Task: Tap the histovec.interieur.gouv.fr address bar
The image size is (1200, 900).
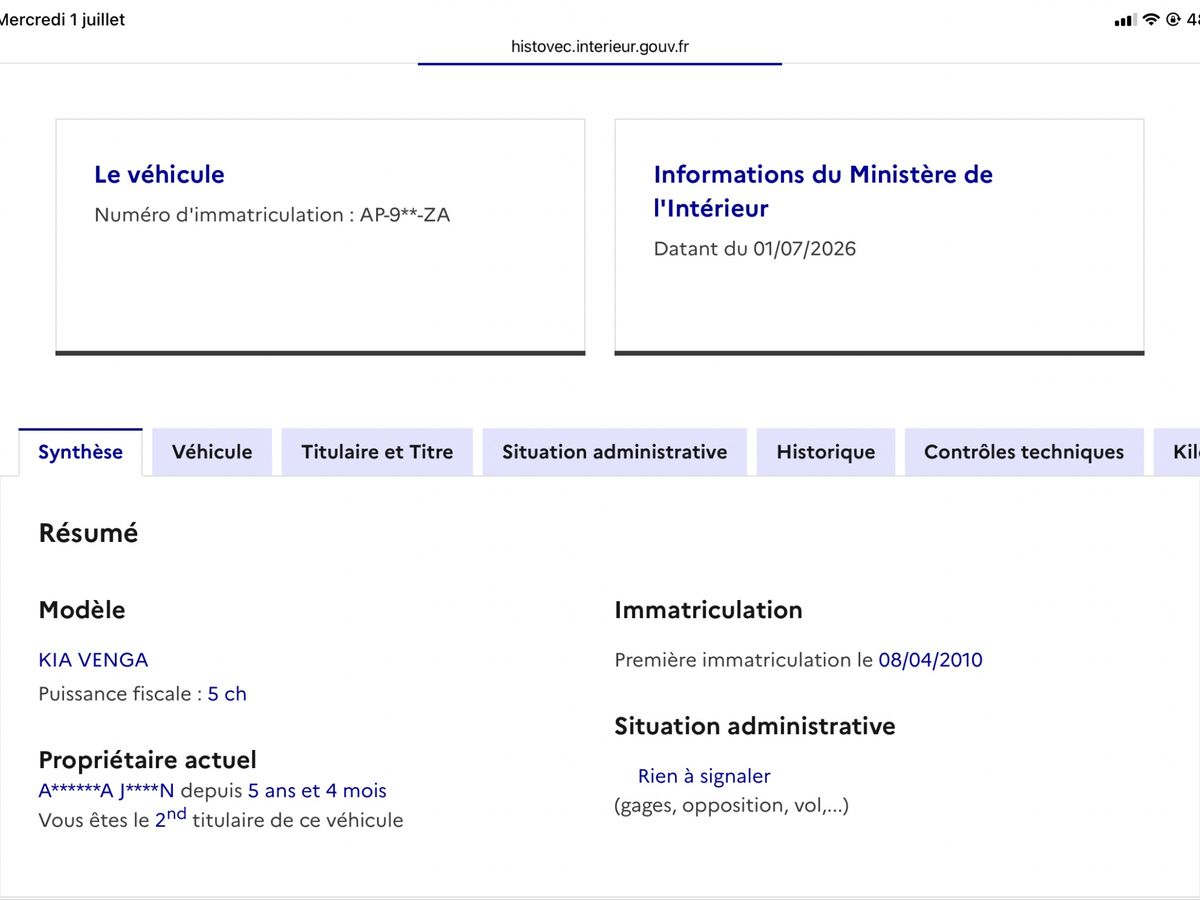Action: click(600, 46)
